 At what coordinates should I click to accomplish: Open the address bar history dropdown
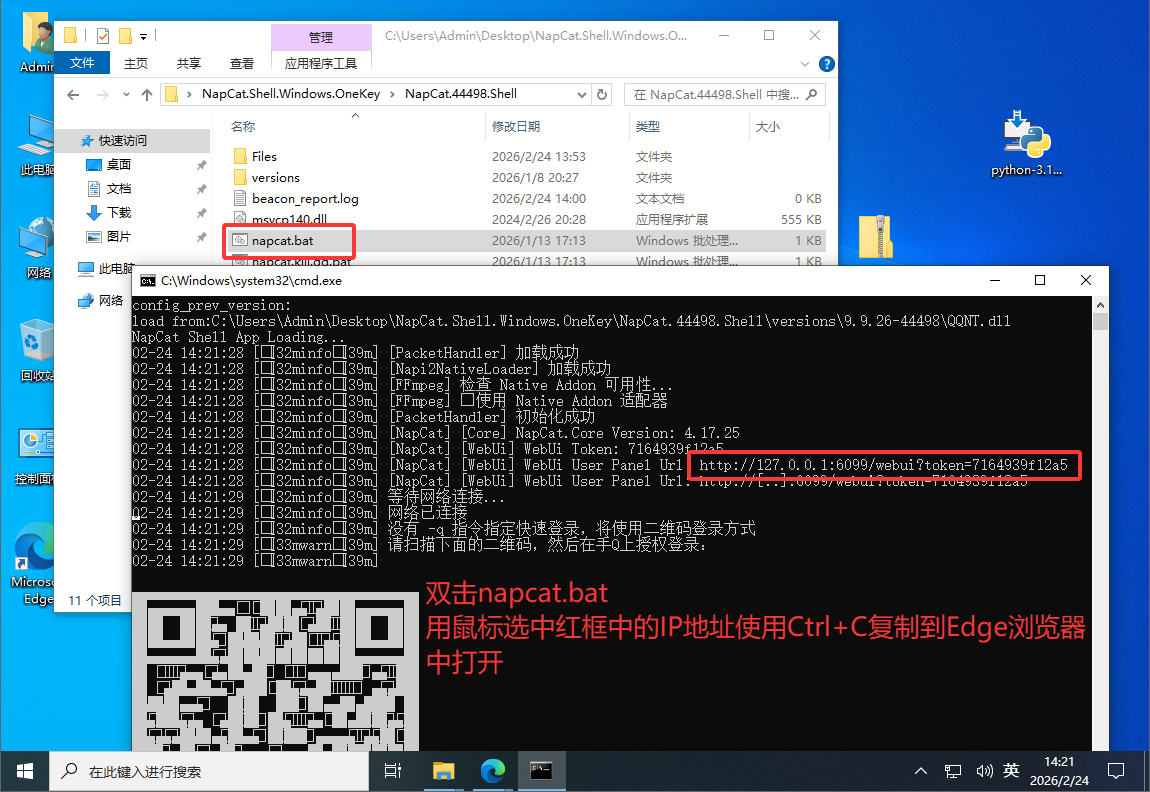(x=582, y=94)
